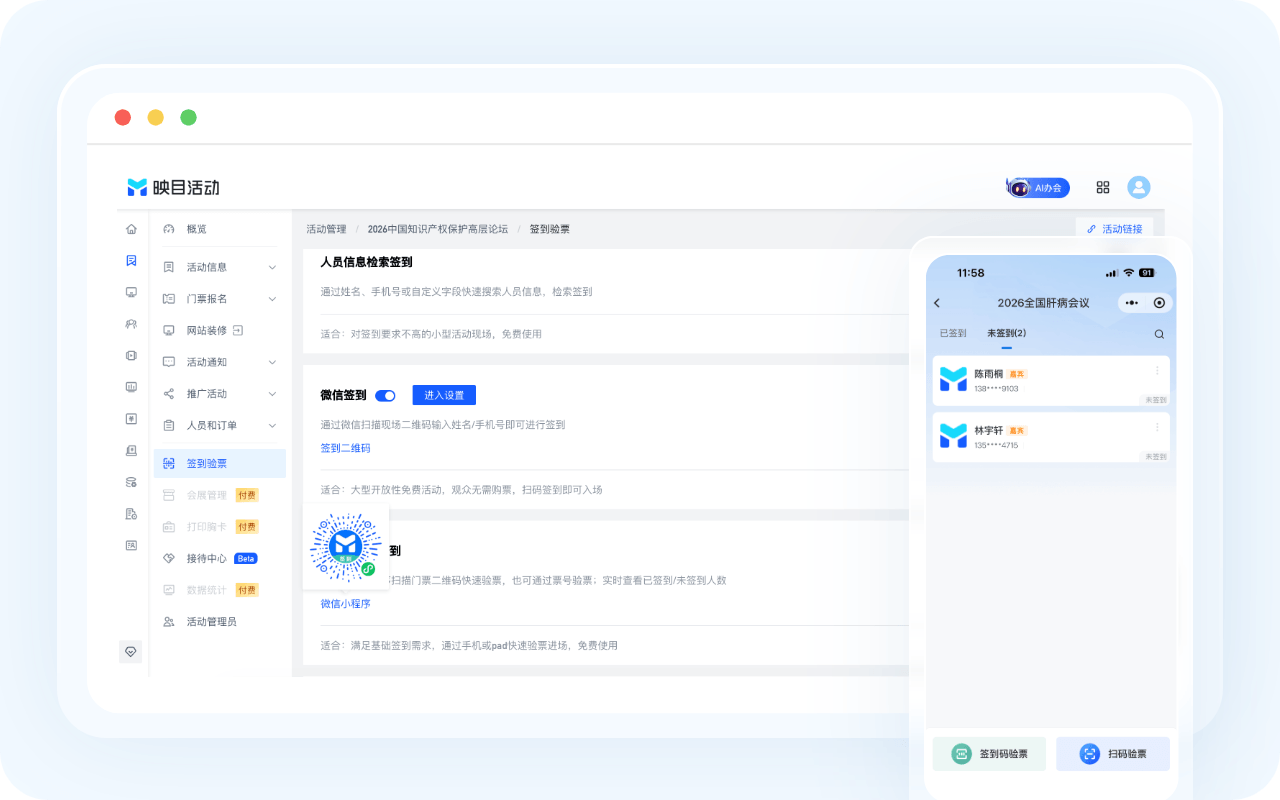Viewport: 1280px width, 800px height.
Task: Select the blue bookmark icon in left rail
Action: coord(131,261)
